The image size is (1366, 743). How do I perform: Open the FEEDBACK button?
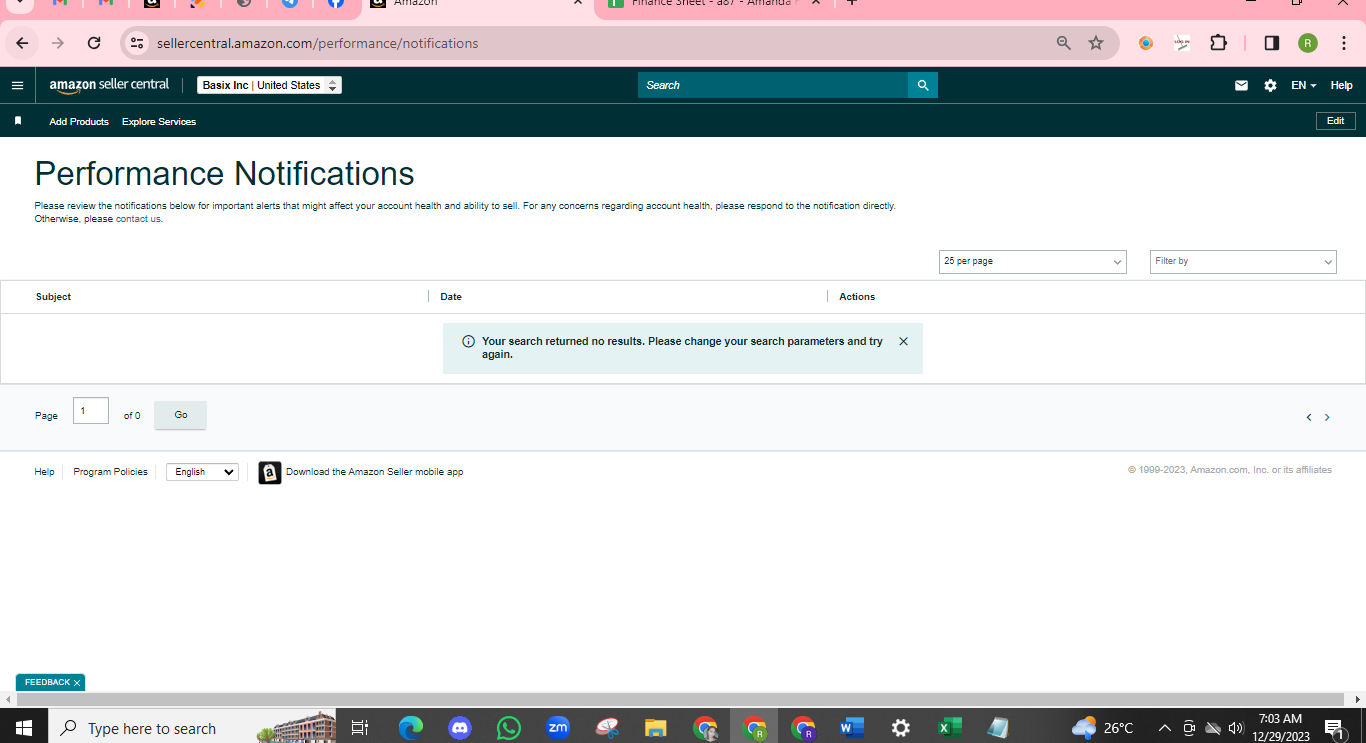(47, 682)
